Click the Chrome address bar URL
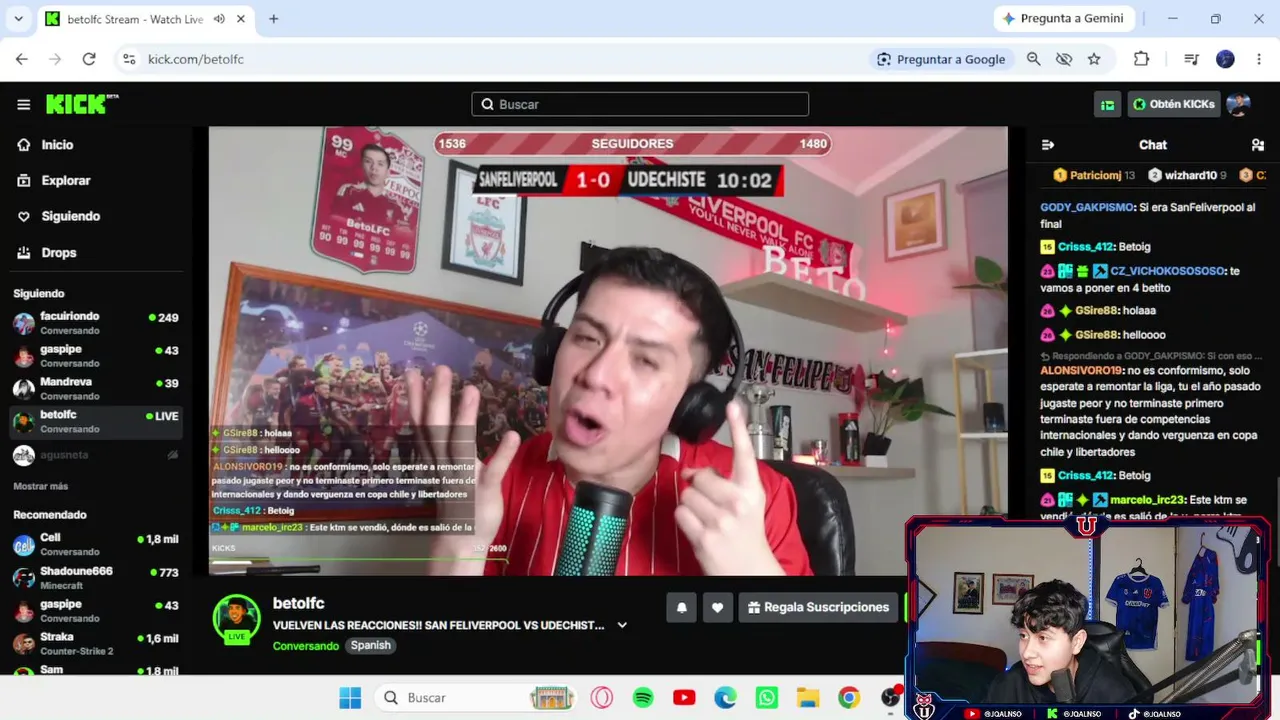This screenshot has width=1280, height=720. tap(196, 59)
